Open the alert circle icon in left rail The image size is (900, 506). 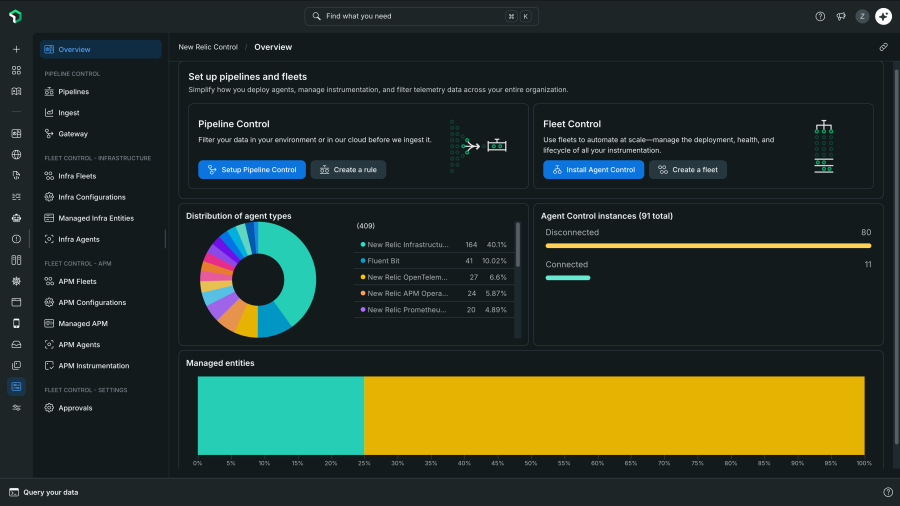[x=16, y=239]
